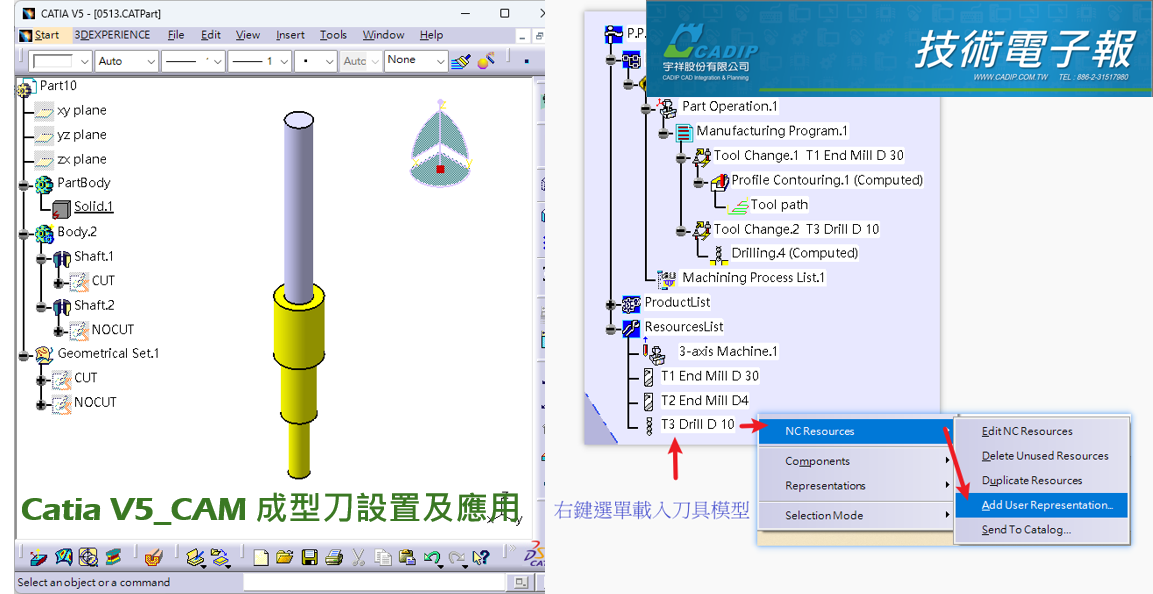
Task: Open the undo history dropdown arrow
Action: click(x=440, y=565)
